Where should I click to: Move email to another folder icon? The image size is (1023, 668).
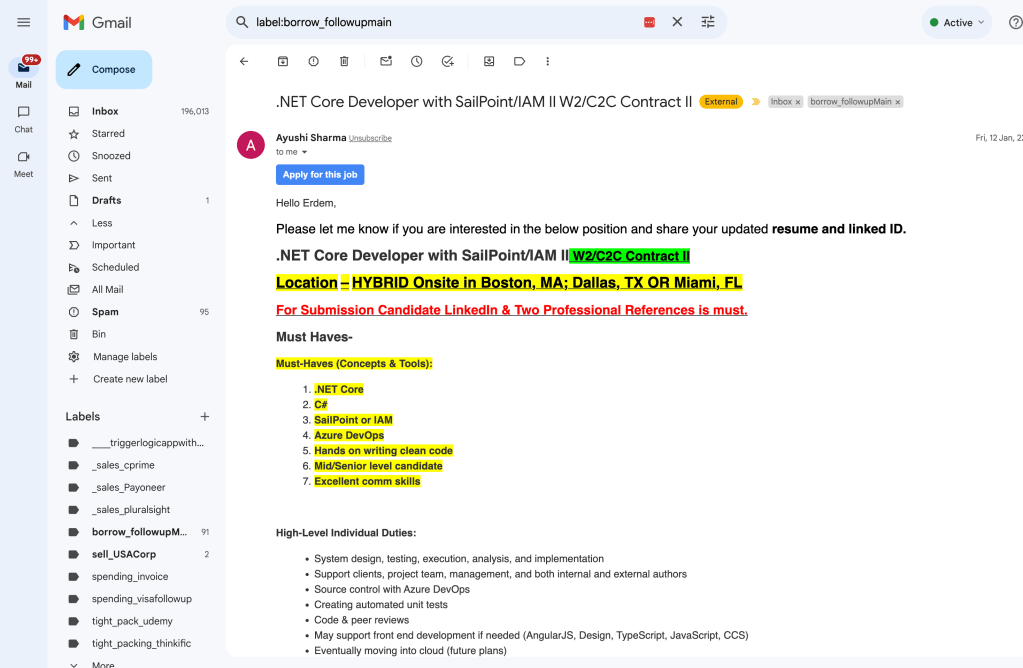click(x=489, y=61)
